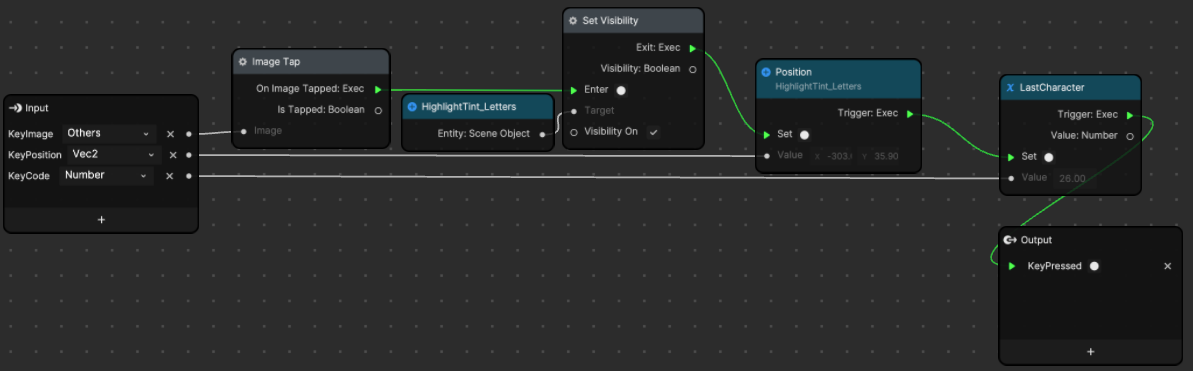Click the Is Tapped Boolean output port
Screen dimensions: 1193x371
pos(378,109)
